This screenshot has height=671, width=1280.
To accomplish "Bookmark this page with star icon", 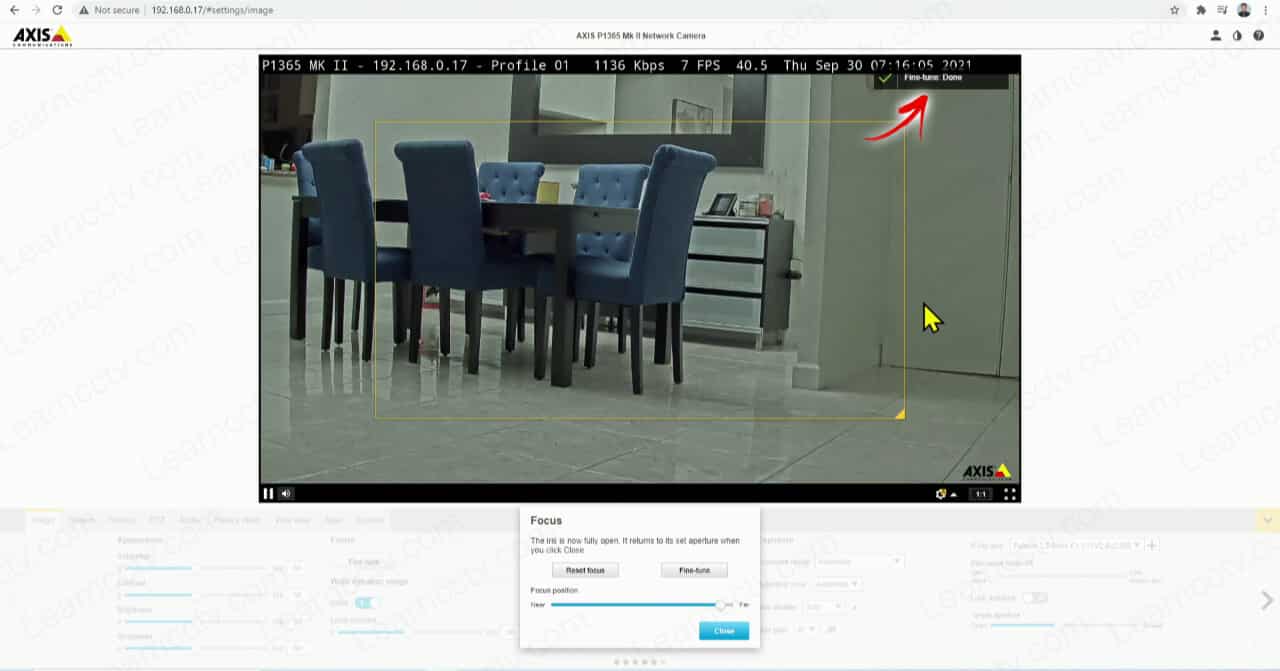I will pyautogui.click(x=1174, y=10).
